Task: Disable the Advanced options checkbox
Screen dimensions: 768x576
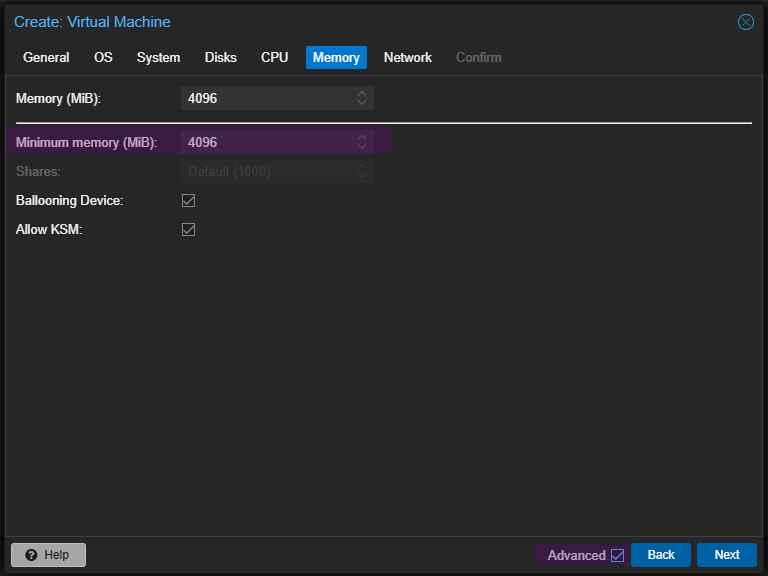Action: [x=618, y=555]
